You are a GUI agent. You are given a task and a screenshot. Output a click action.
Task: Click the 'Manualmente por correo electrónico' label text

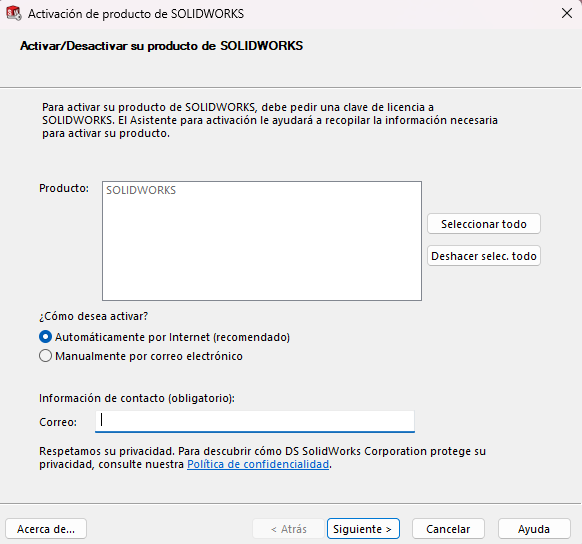pyautogui.click(x=149, y=356)
